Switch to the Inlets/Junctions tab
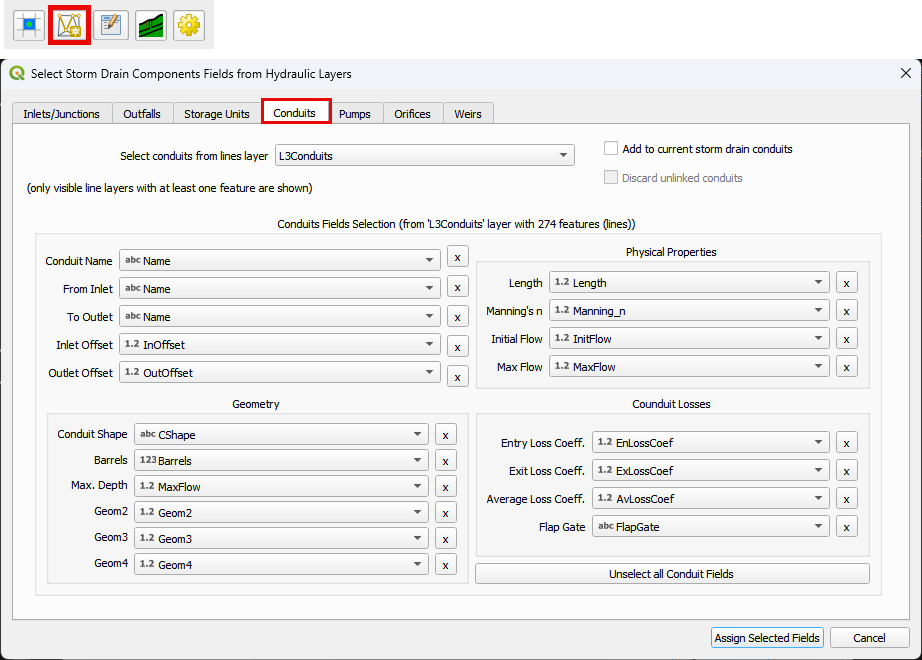 (61, 114)
